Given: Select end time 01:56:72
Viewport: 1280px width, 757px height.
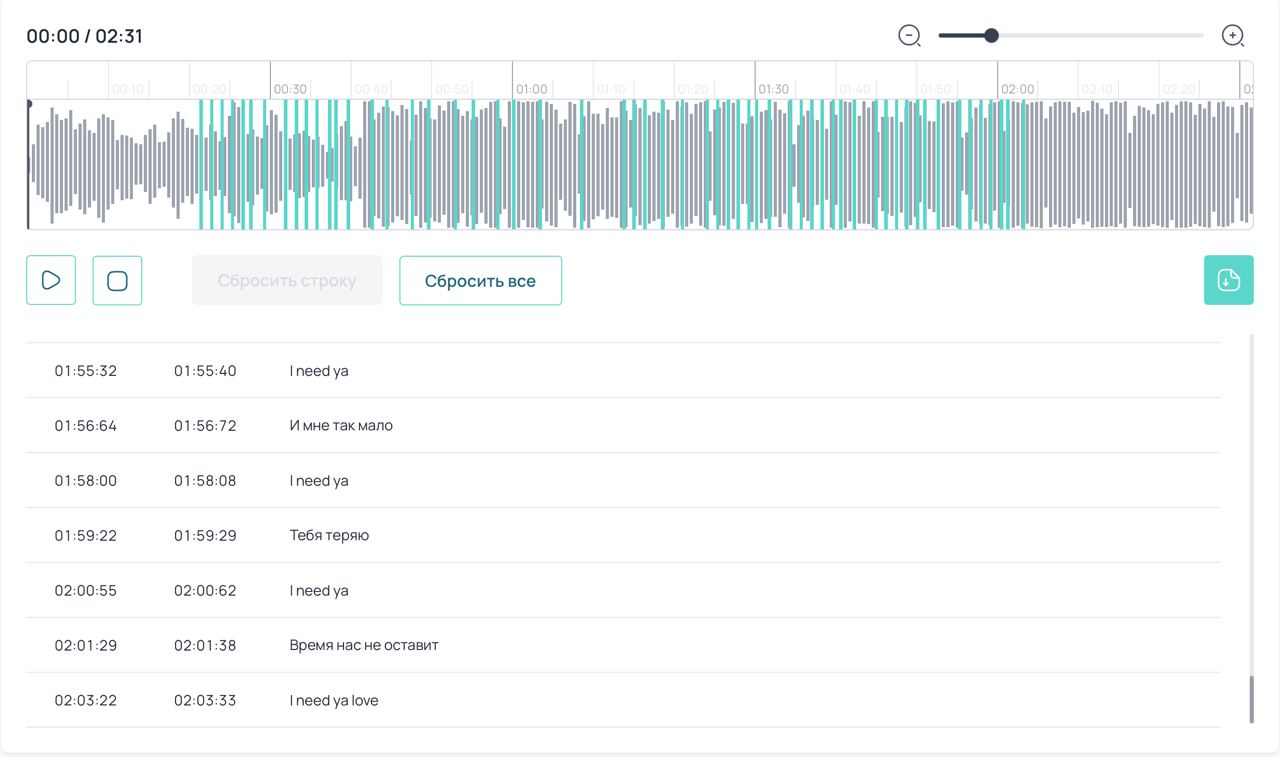Looking at the screenshot, I should pos(205,426).
